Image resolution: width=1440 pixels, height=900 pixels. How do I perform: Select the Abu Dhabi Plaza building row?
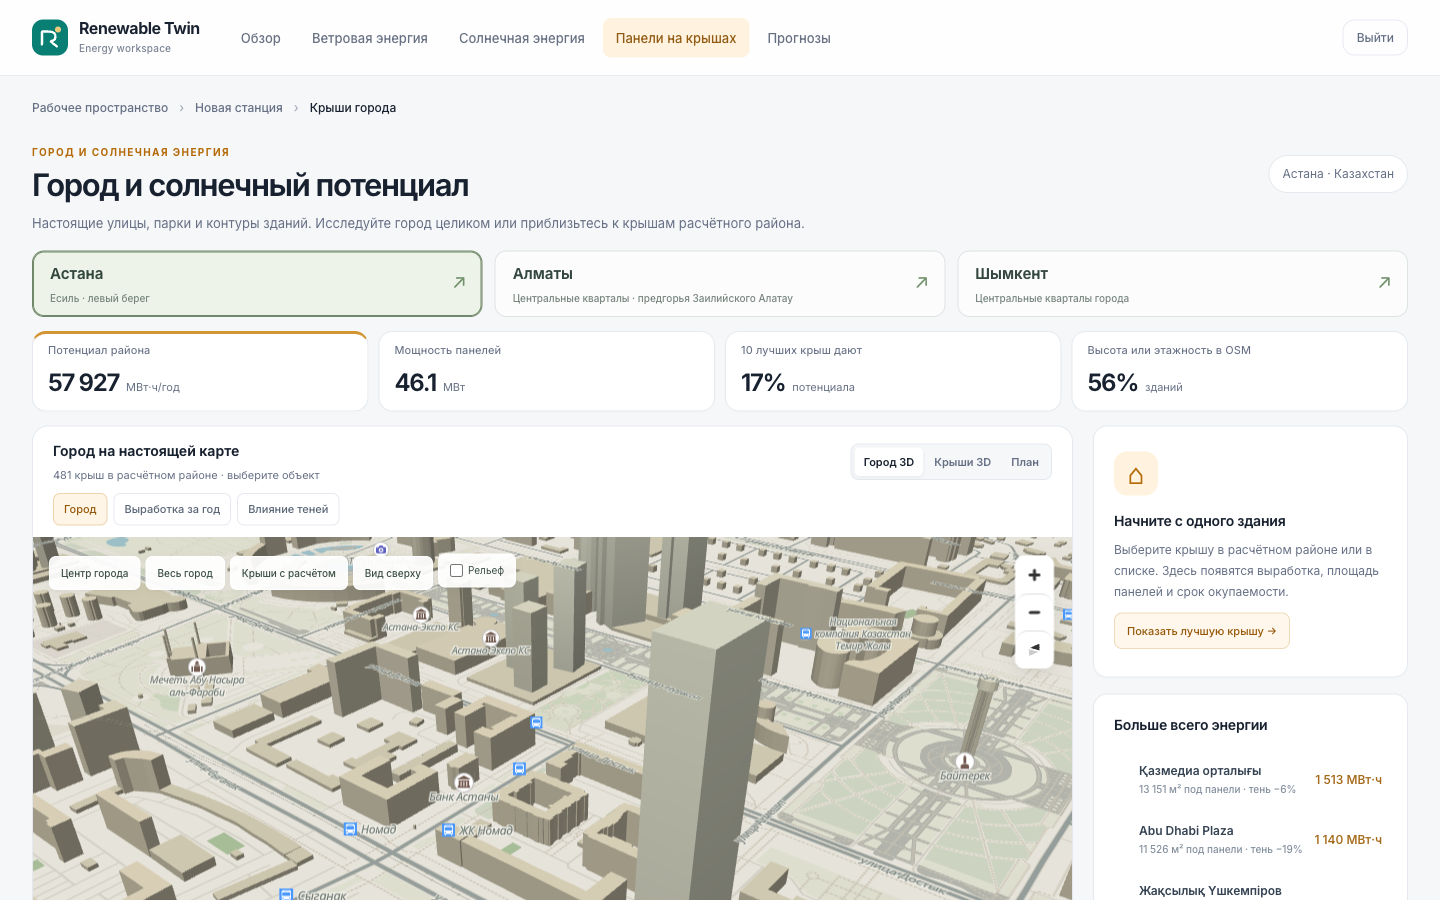point(1250,840)
